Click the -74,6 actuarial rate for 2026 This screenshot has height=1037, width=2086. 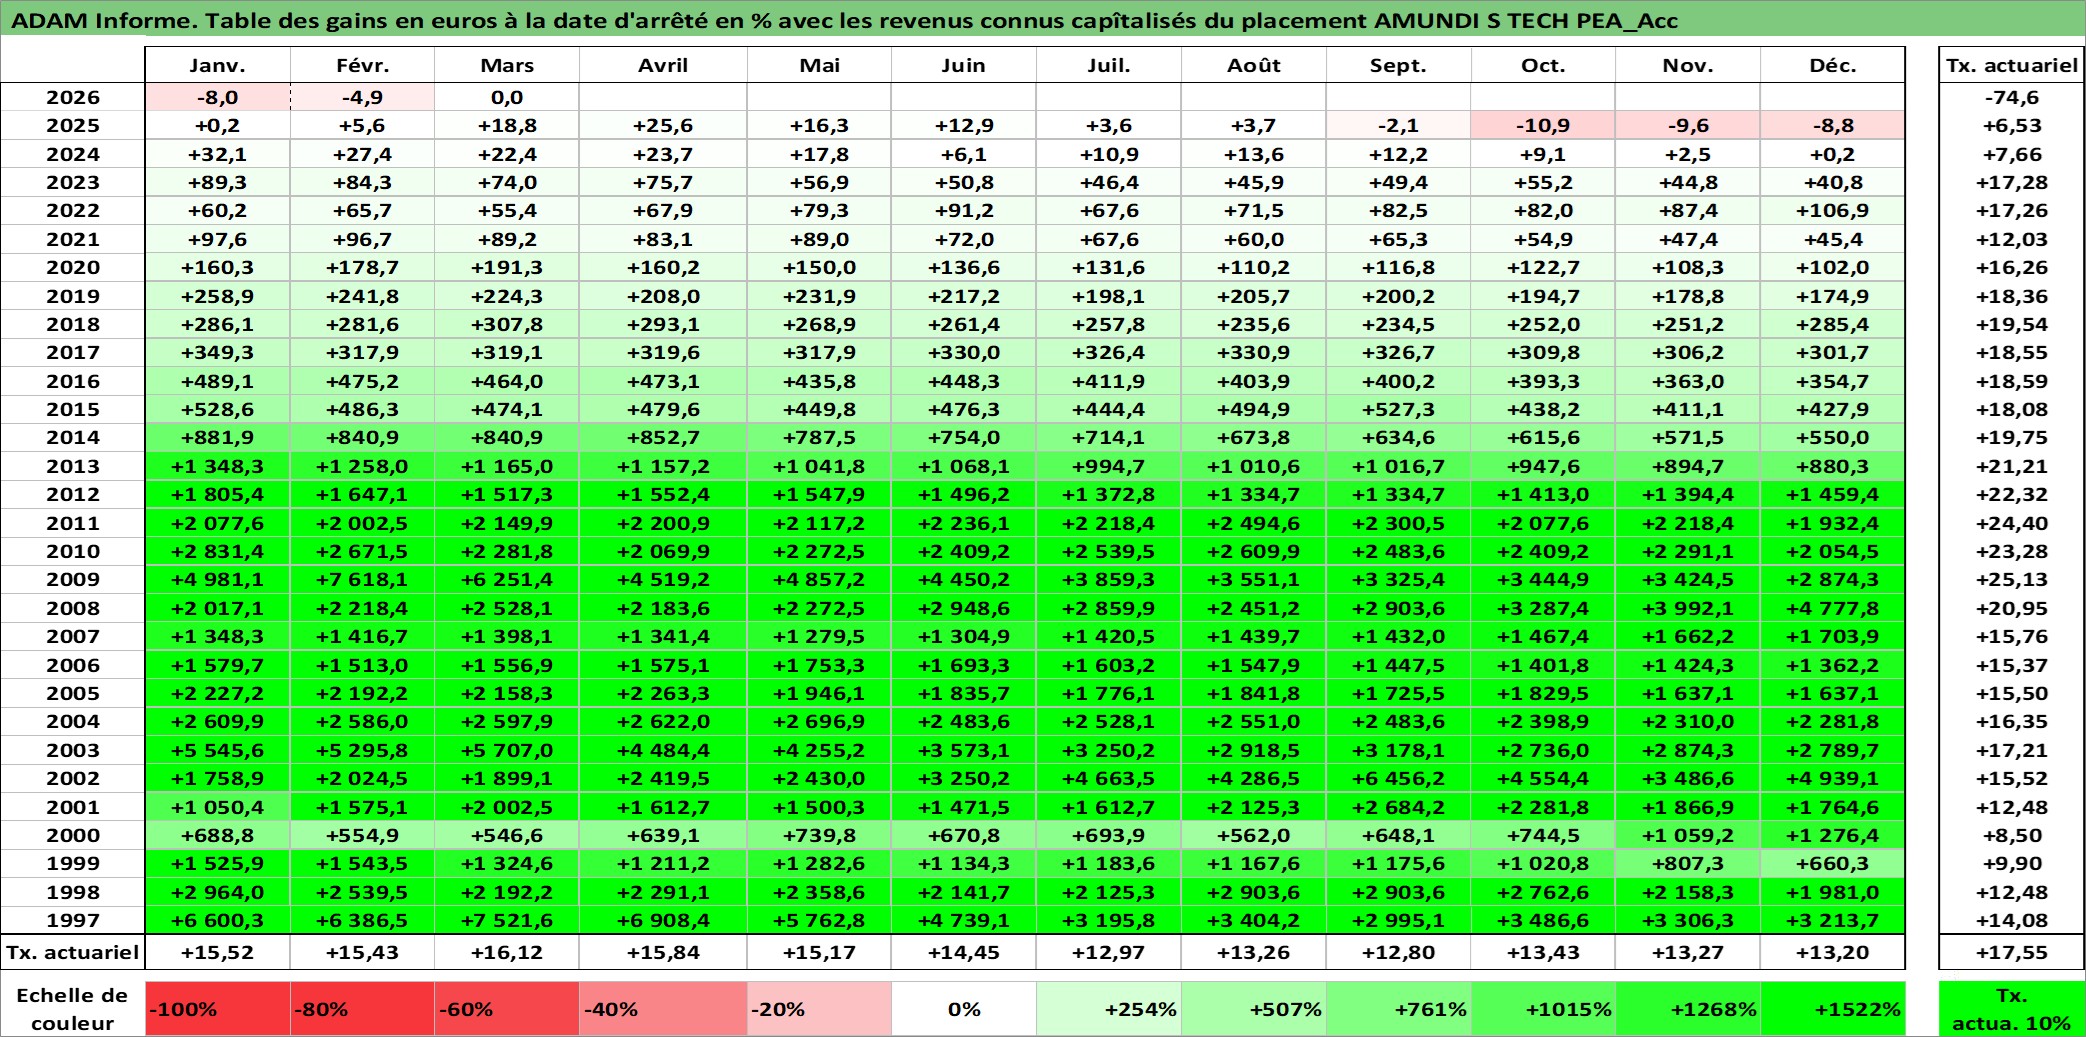(2011, 97)
